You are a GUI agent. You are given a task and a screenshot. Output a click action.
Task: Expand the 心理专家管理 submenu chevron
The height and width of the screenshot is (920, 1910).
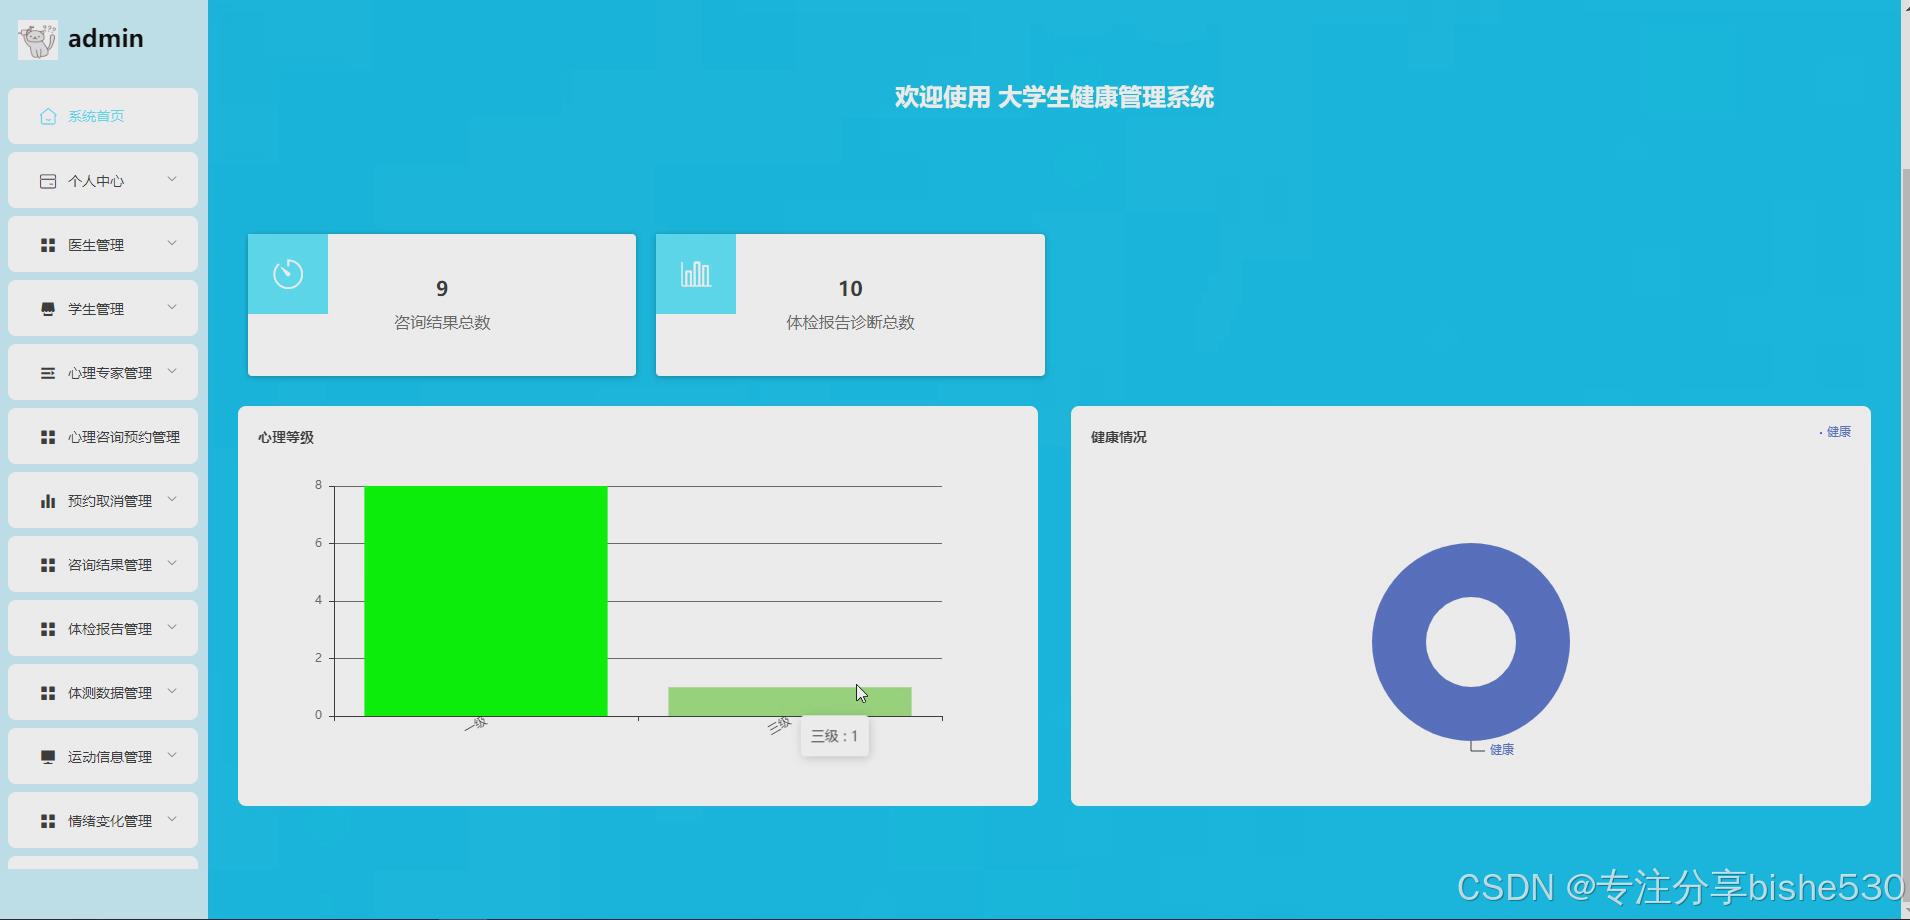171,372
